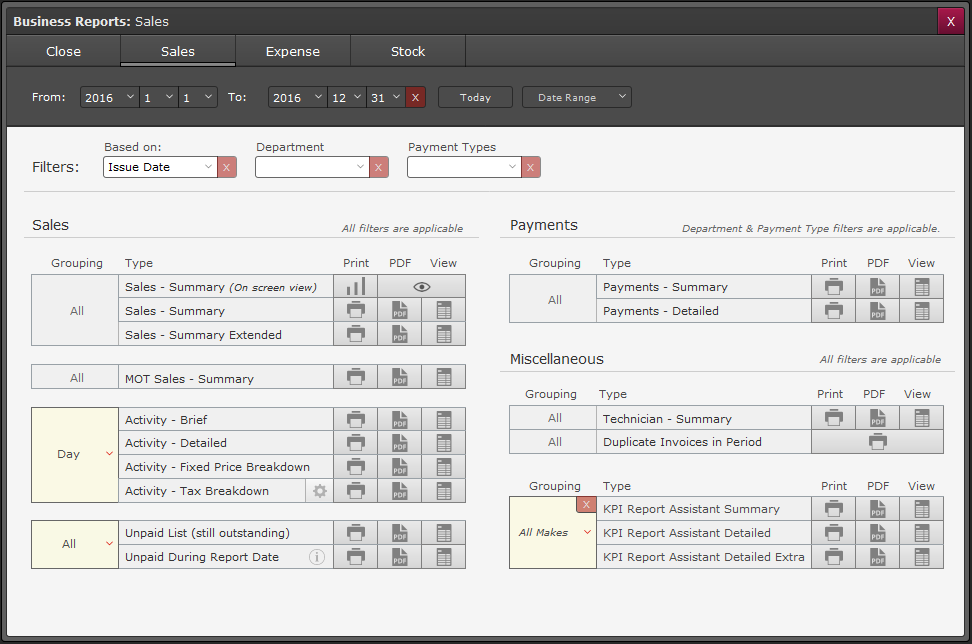Viewport: 972px width, 644px height.
Task: Open table view for Activity - Brief
Action: coord(443,420)
